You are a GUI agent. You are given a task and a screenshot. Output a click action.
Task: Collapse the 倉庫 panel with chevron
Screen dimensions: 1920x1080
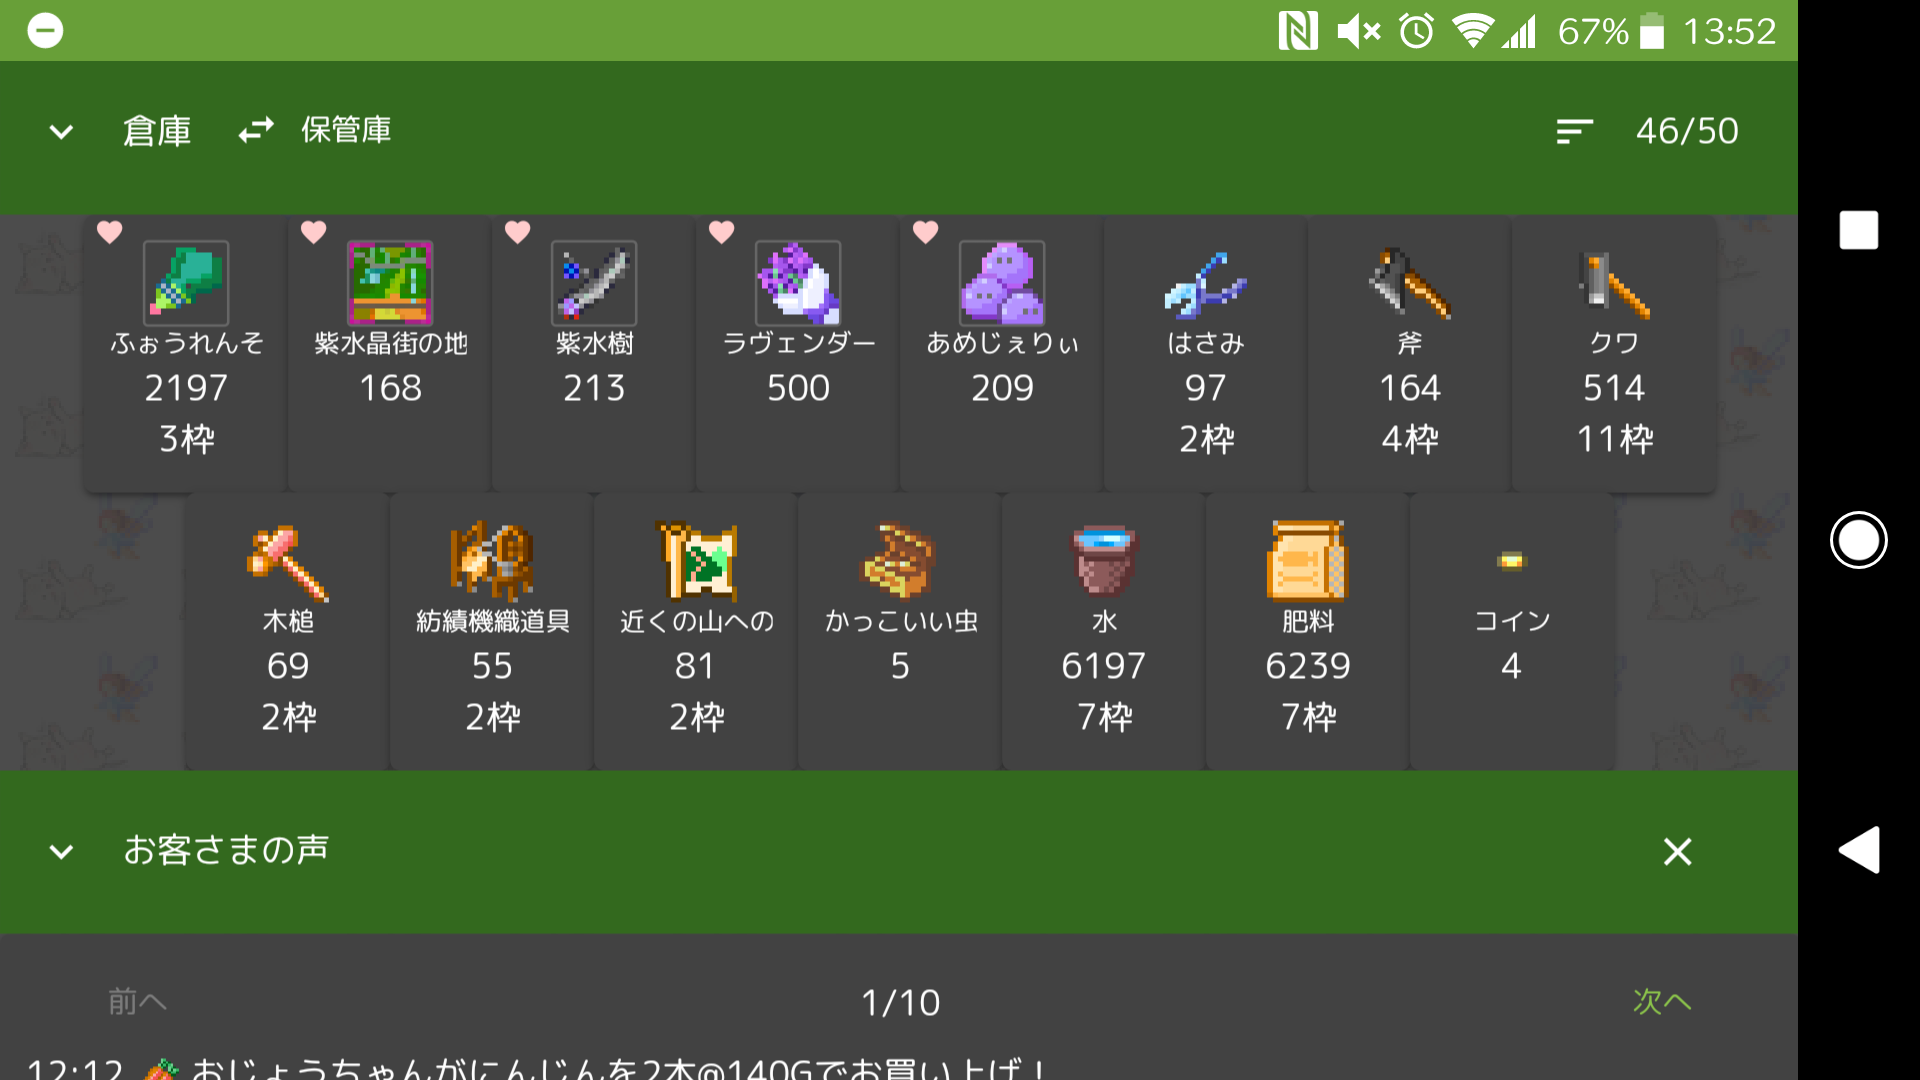click(62, 132)
